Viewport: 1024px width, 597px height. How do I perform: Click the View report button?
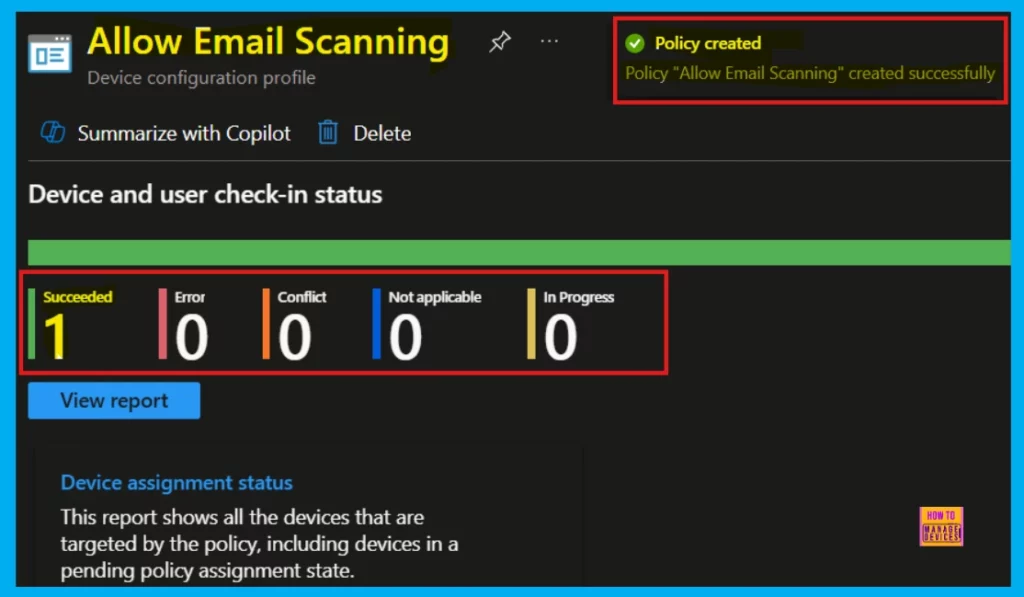coord(114,400)
